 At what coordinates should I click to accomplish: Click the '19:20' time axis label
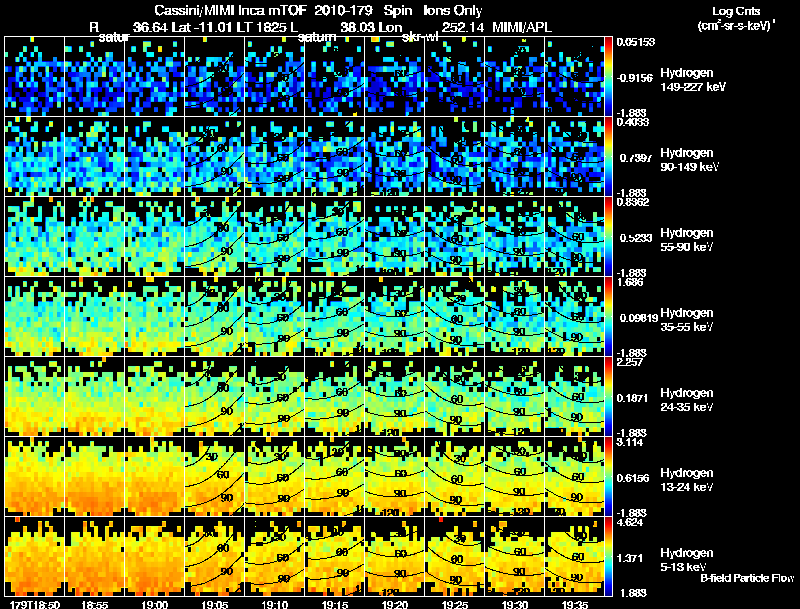(394, 604)
